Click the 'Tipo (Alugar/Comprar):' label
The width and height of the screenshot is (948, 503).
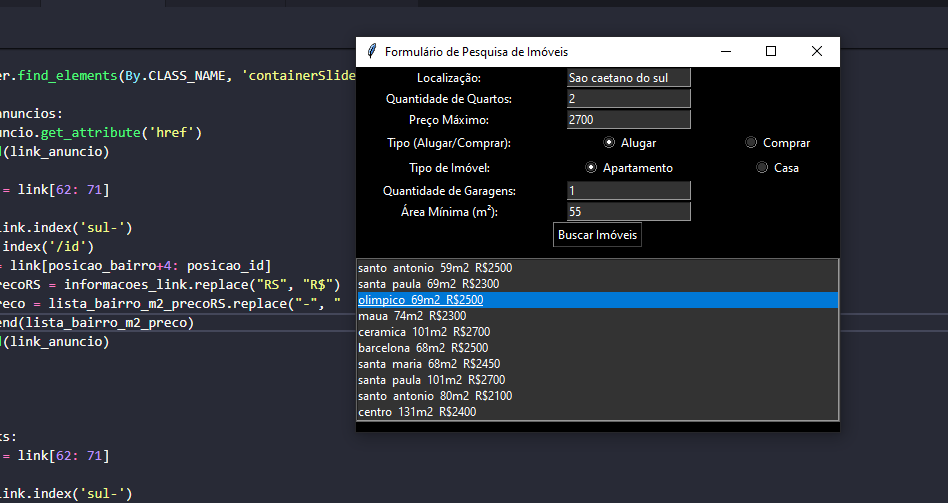coord(449,143)
